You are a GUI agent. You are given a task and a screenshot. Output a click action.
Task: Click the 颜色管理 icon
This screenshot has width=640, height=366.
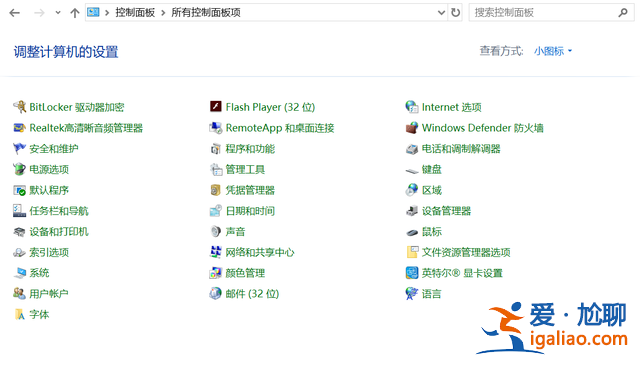tap(216, 273)
